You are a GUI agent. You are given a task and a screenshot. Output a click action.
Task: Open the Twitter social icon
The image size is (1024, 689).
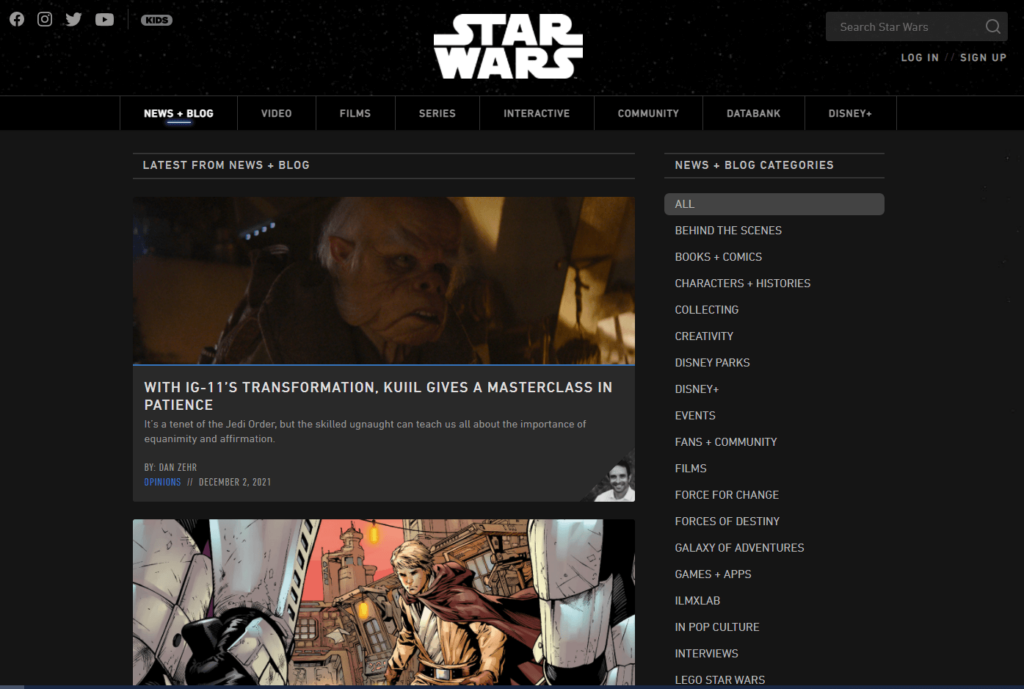coord(74,20)
